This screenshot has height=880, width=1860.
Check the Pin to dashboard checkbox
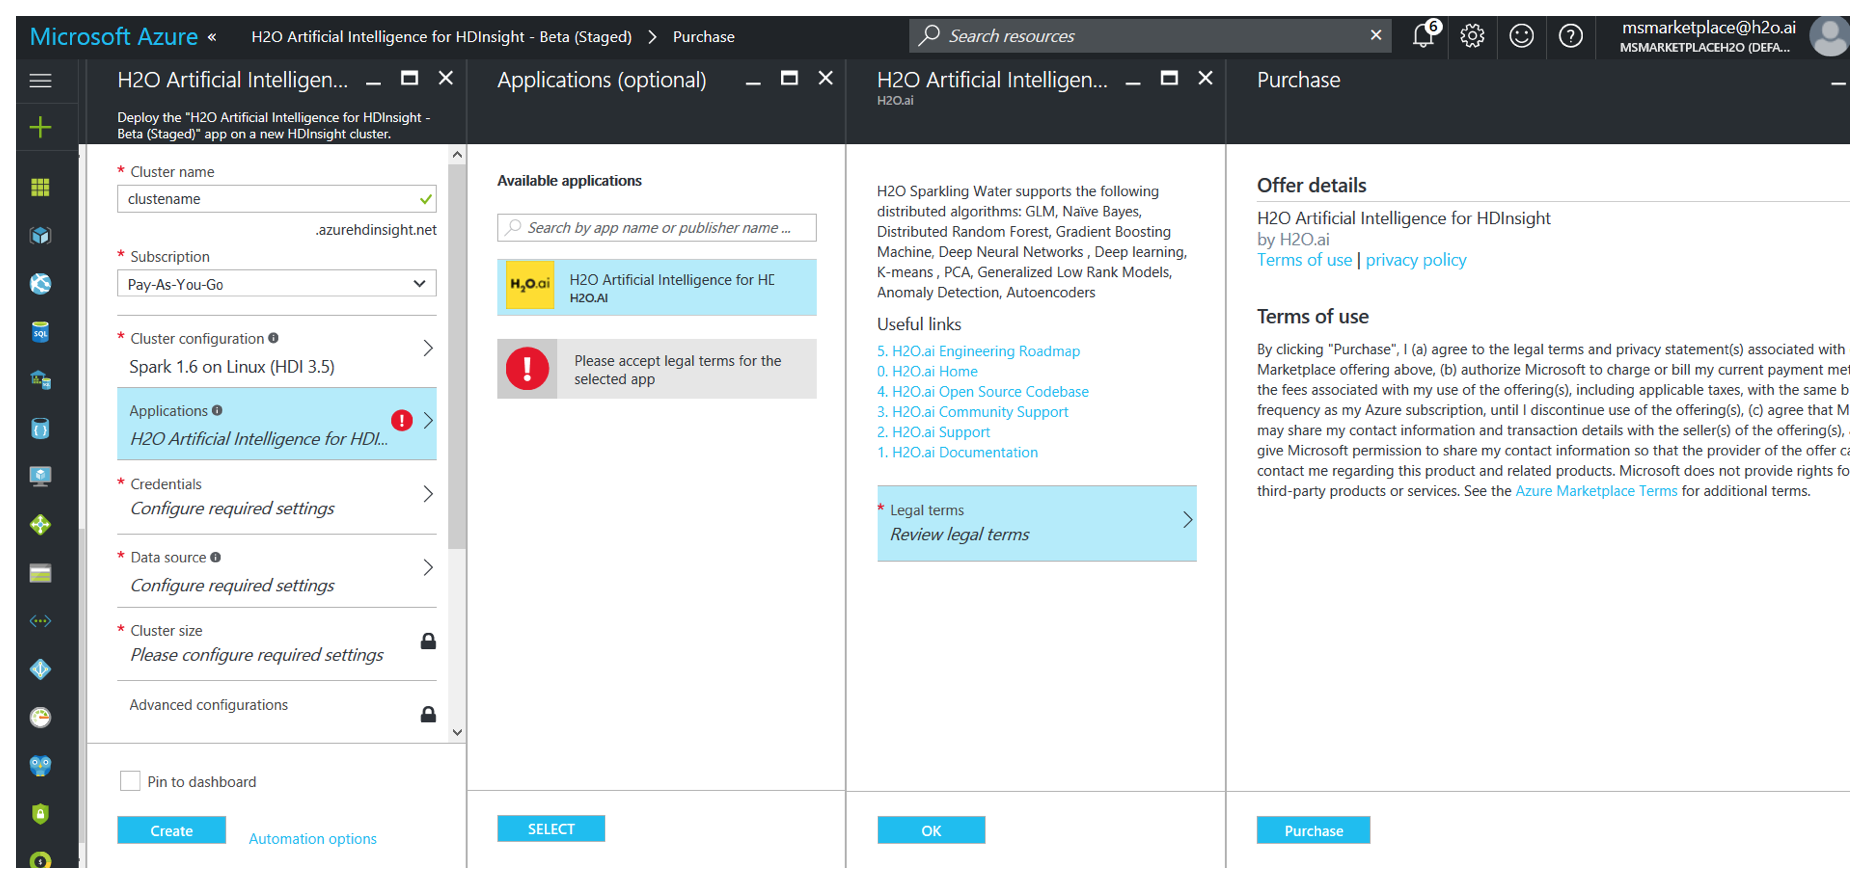coord(130,781)
